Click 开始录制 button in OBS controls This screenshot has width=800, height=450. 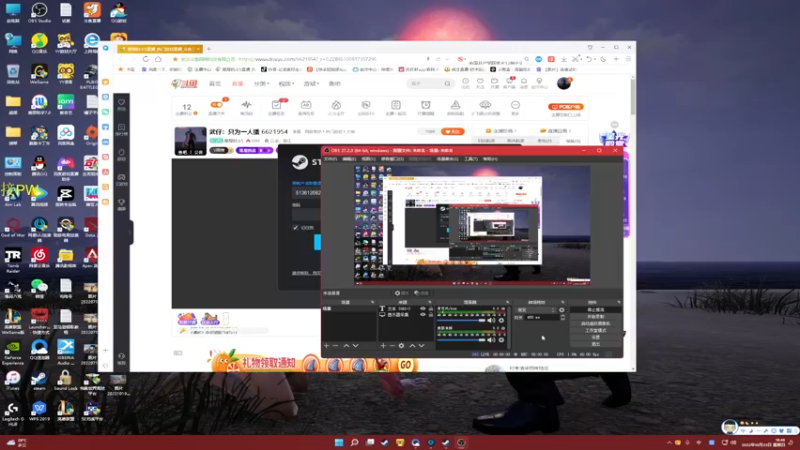pos(595,316)
